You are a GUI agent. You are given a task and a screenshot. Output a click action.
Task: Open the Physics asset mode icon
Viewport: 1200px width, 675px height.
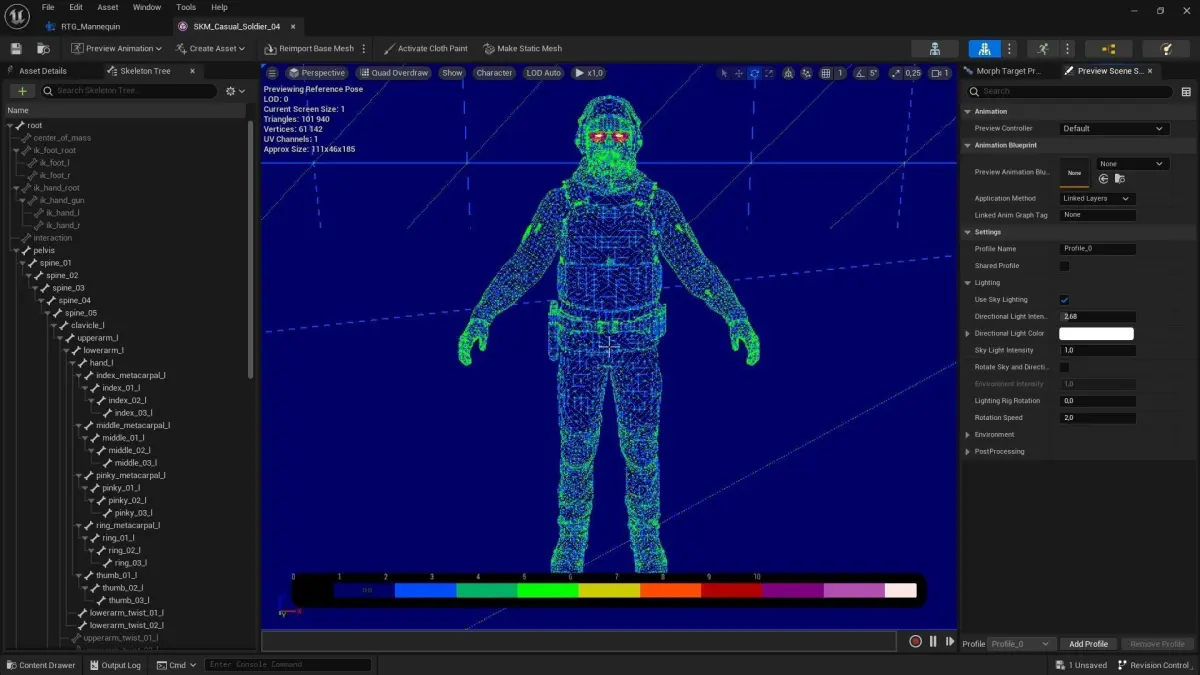1165,48
